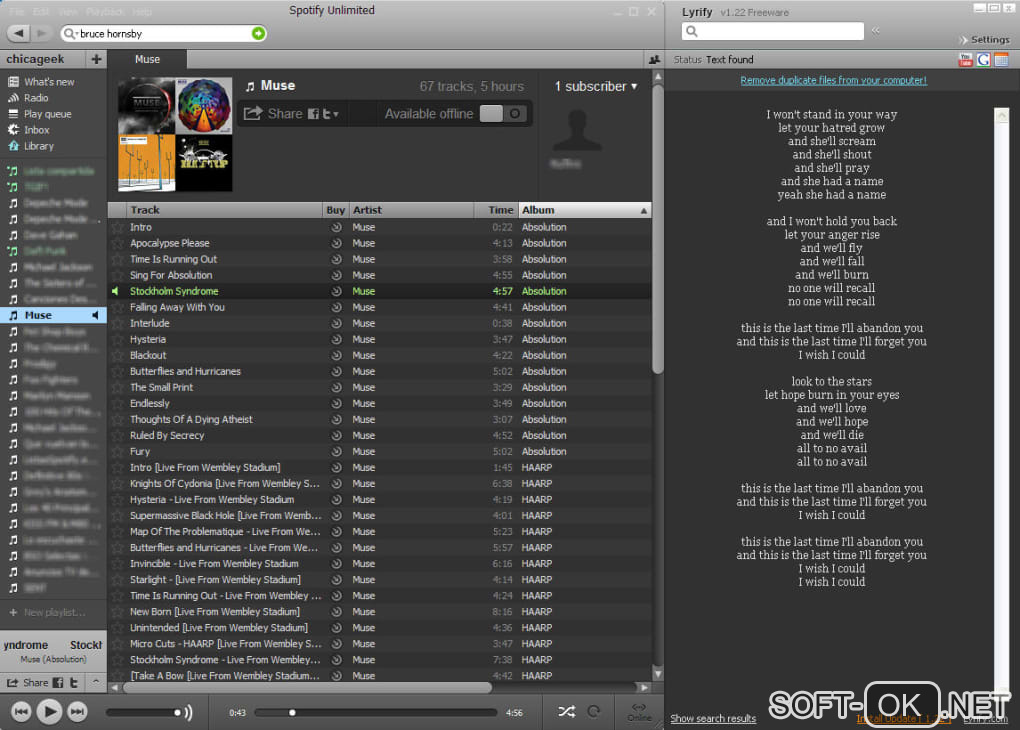The image size is (1020, 730).
Task: Open Share dropdown arrow in playlist header
Action: coord(336,115)
